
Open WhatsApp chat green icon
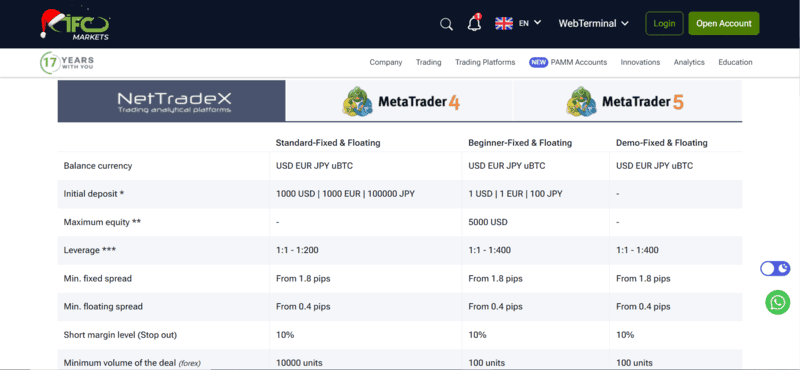[x=778, y=303]
